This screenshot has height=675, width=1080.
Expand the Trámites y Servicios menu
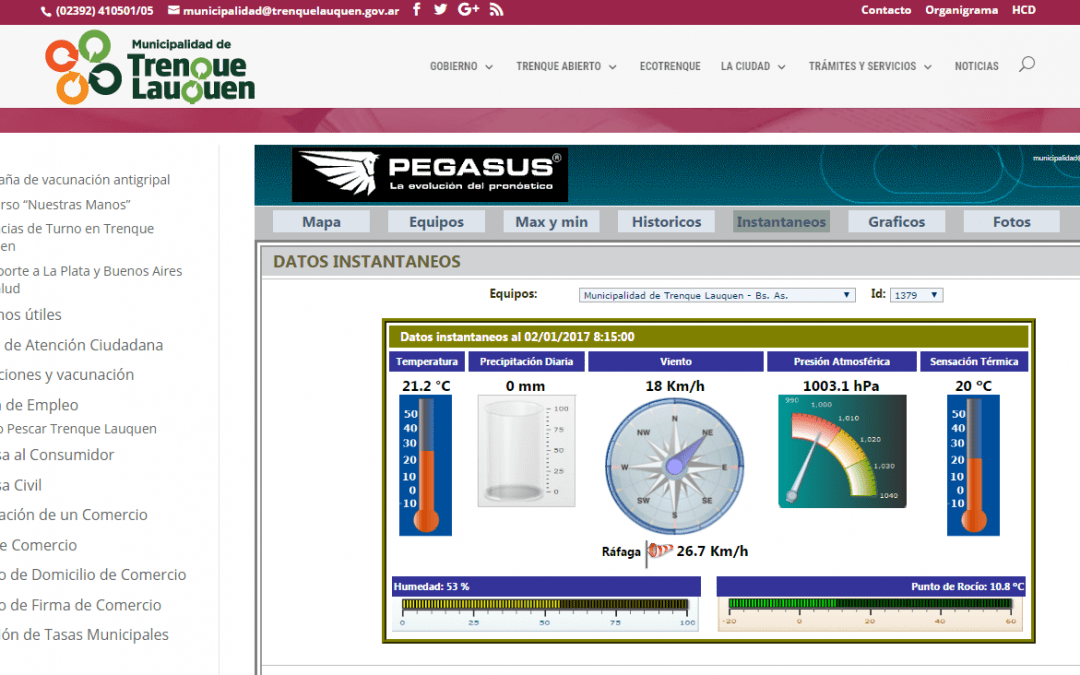pos(870,66)
